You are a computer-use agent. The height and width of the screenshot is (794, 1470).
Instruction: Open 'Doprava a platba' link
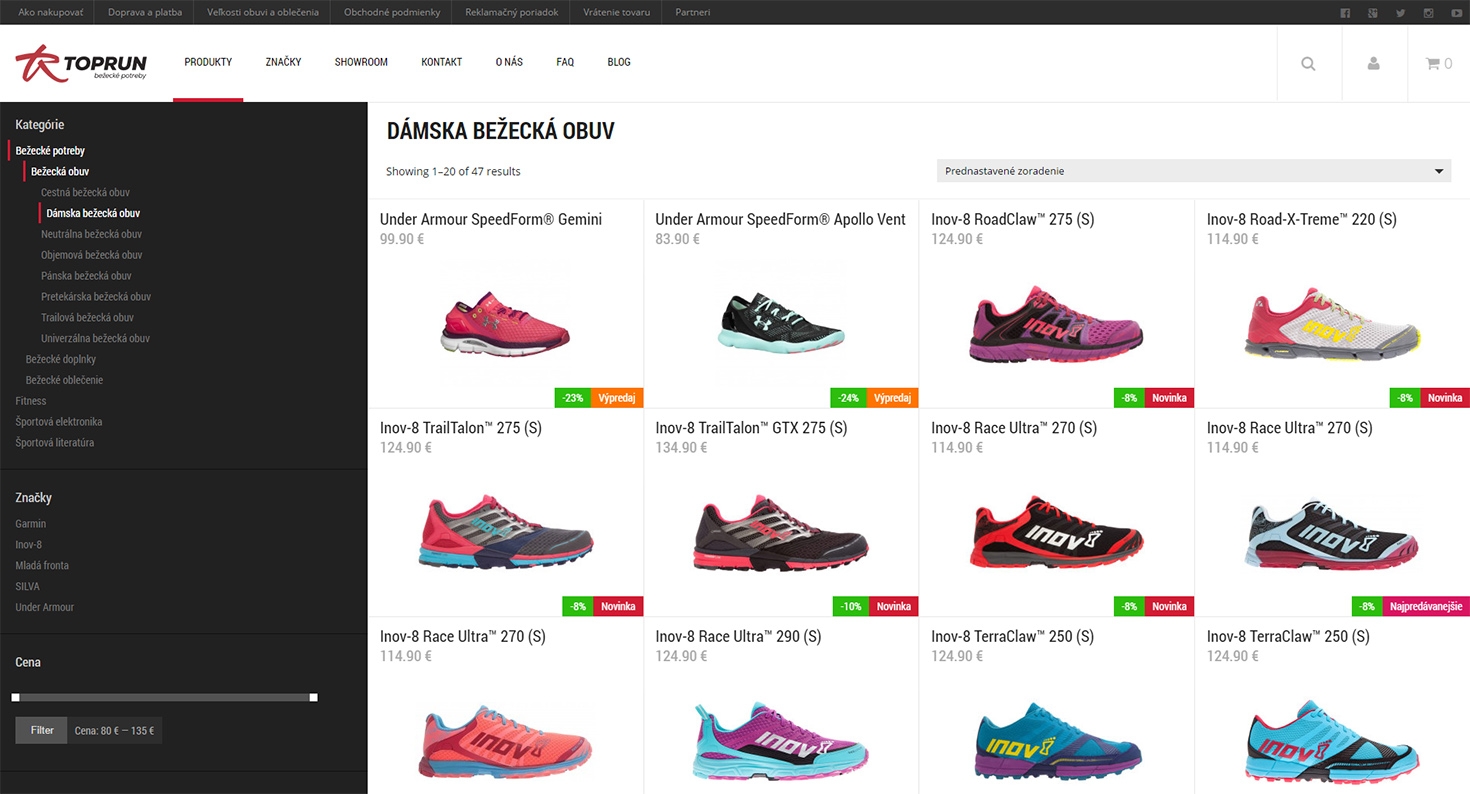tap(145, 13)
